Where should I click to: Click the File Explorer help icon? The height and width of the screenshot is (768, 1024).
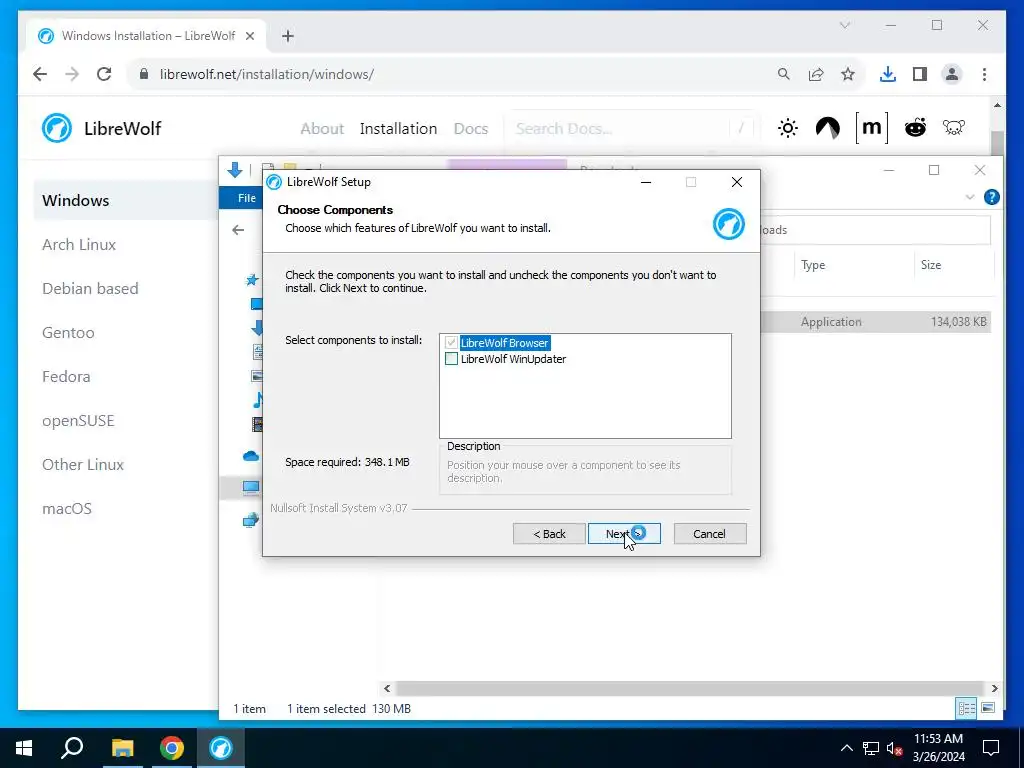(x=991, y=197)
